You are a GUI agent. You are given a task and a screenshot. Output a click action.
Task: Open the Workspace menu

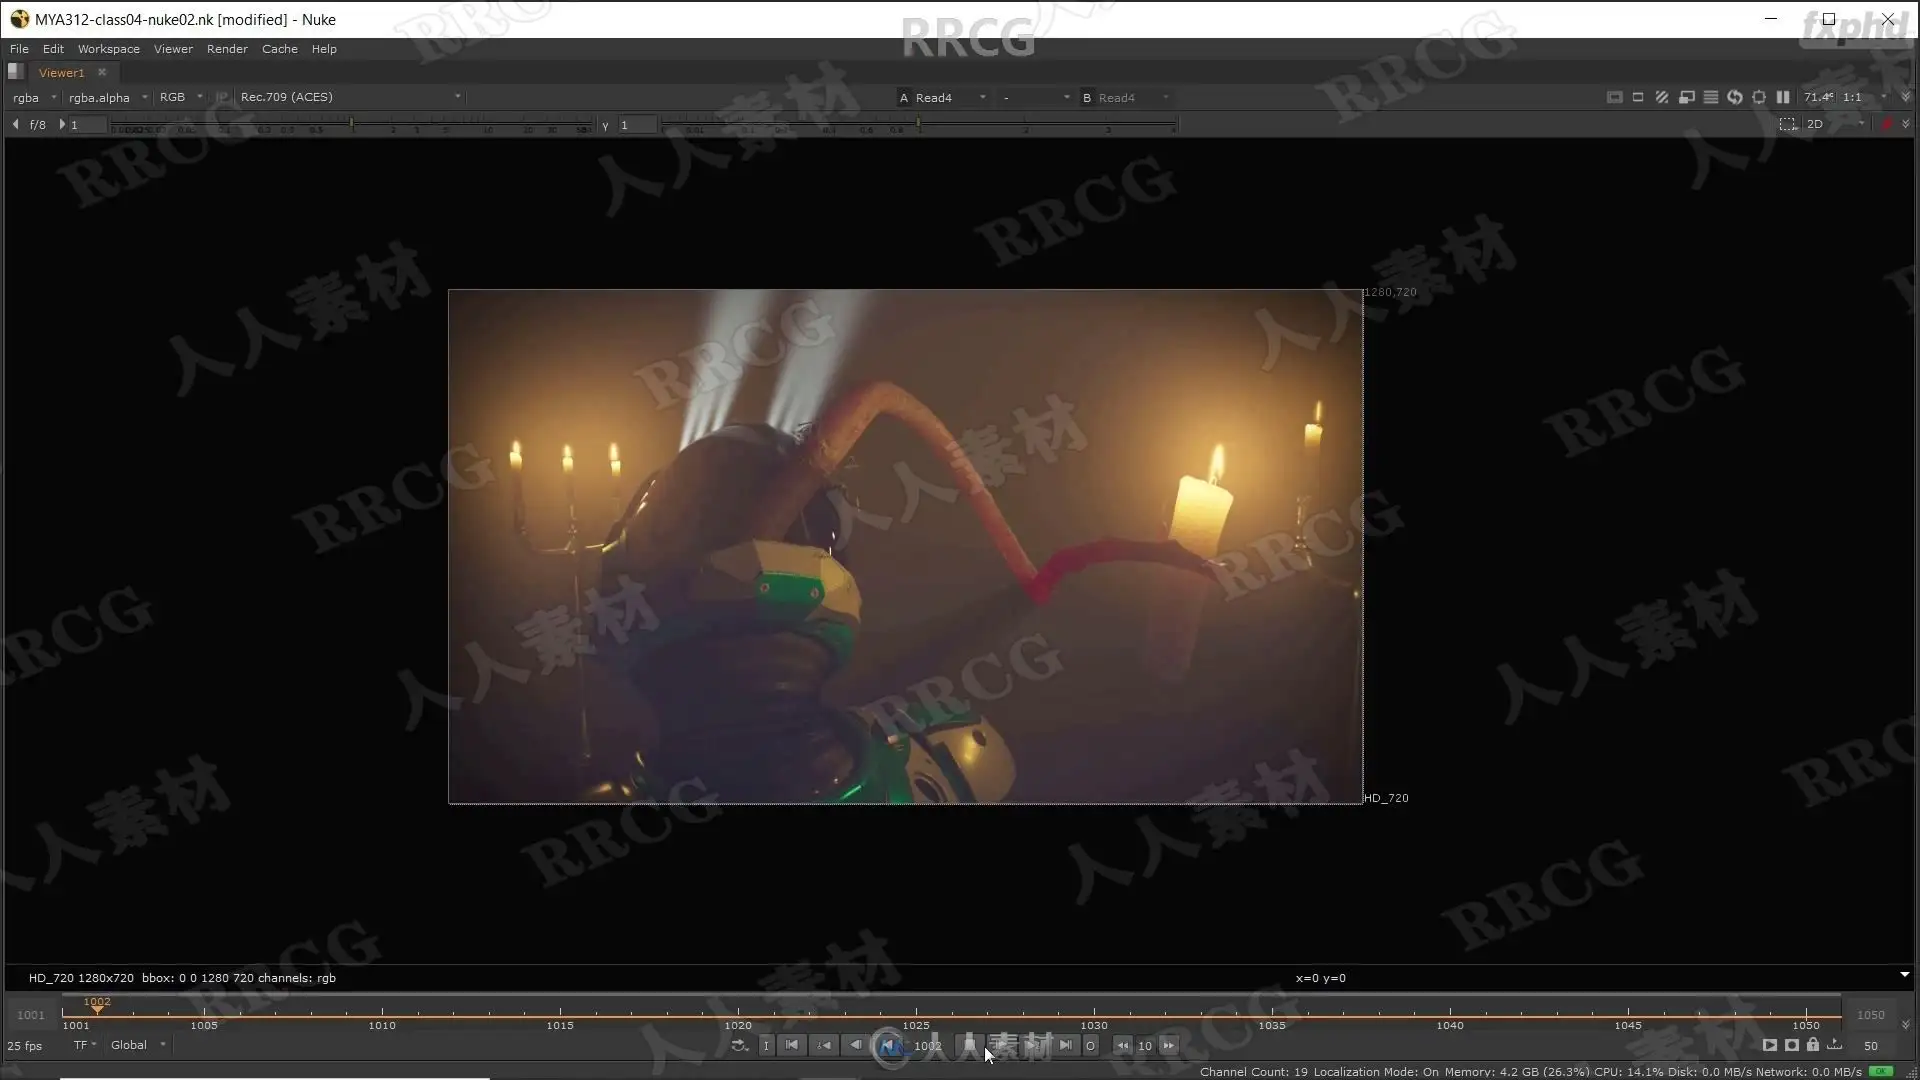(109, 49)
